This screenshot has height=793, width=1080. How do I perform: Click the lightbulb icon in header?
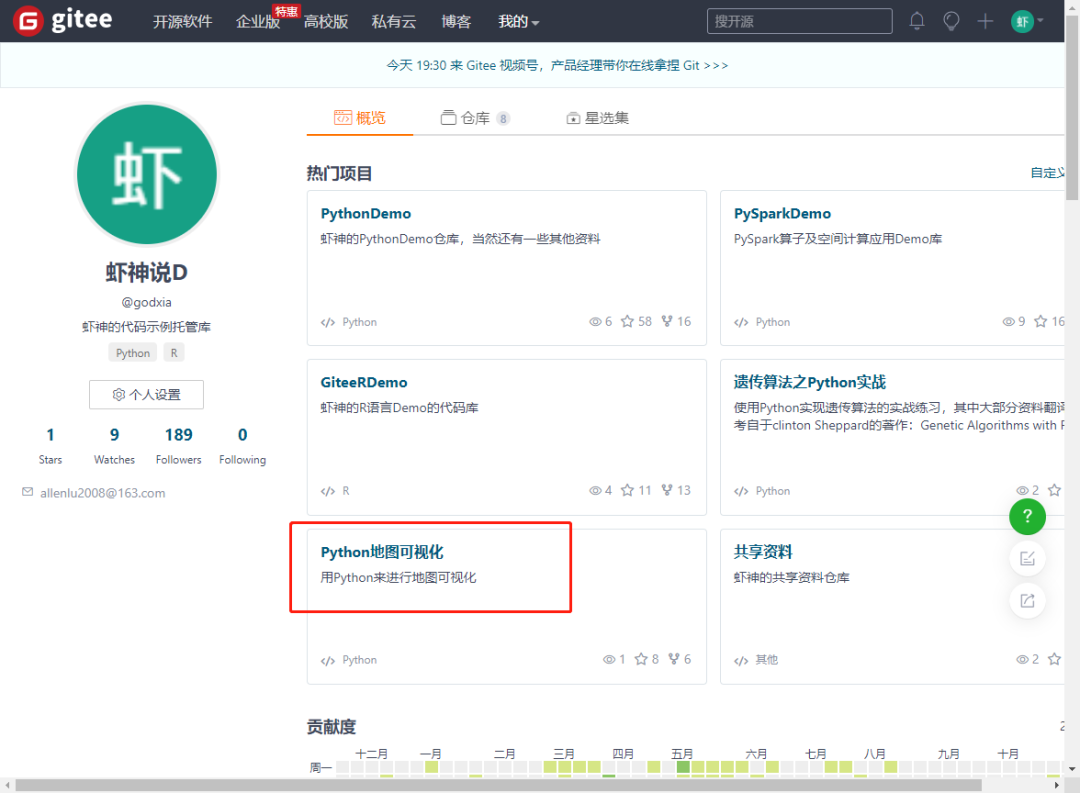tap(951, 21)
